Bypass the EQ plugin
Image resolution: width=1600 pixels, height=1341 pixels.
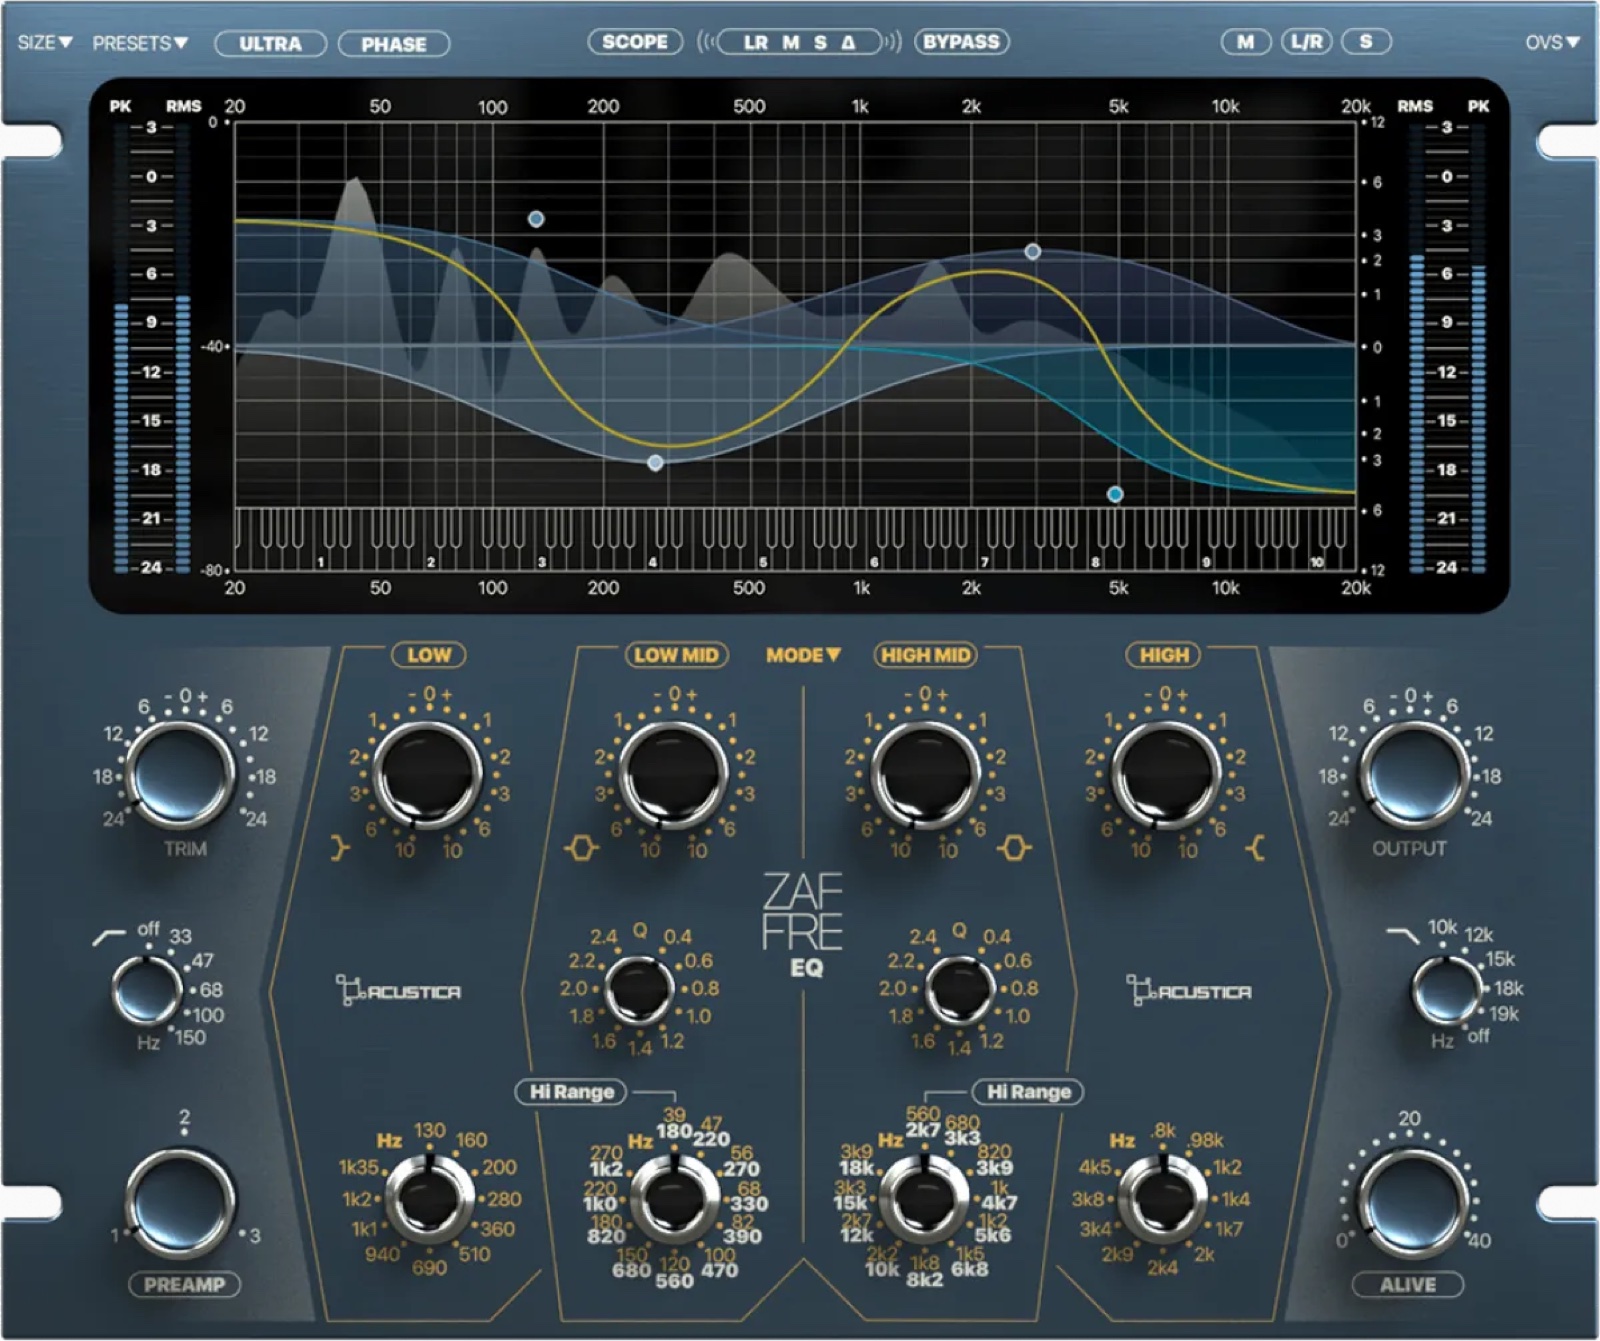(x=961, y=42)
